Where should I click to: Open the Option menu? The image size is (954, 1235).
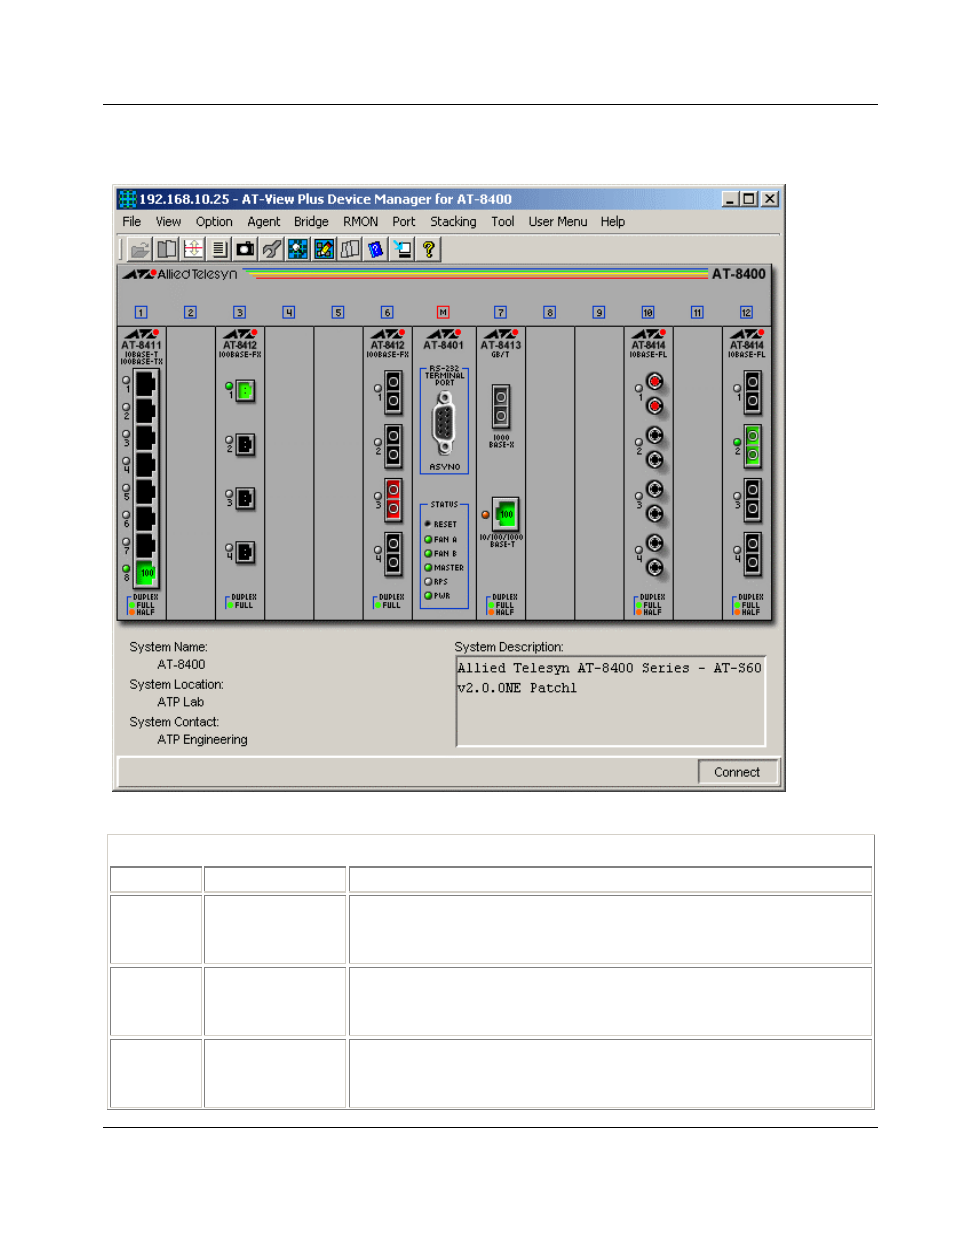click(214, 222)
